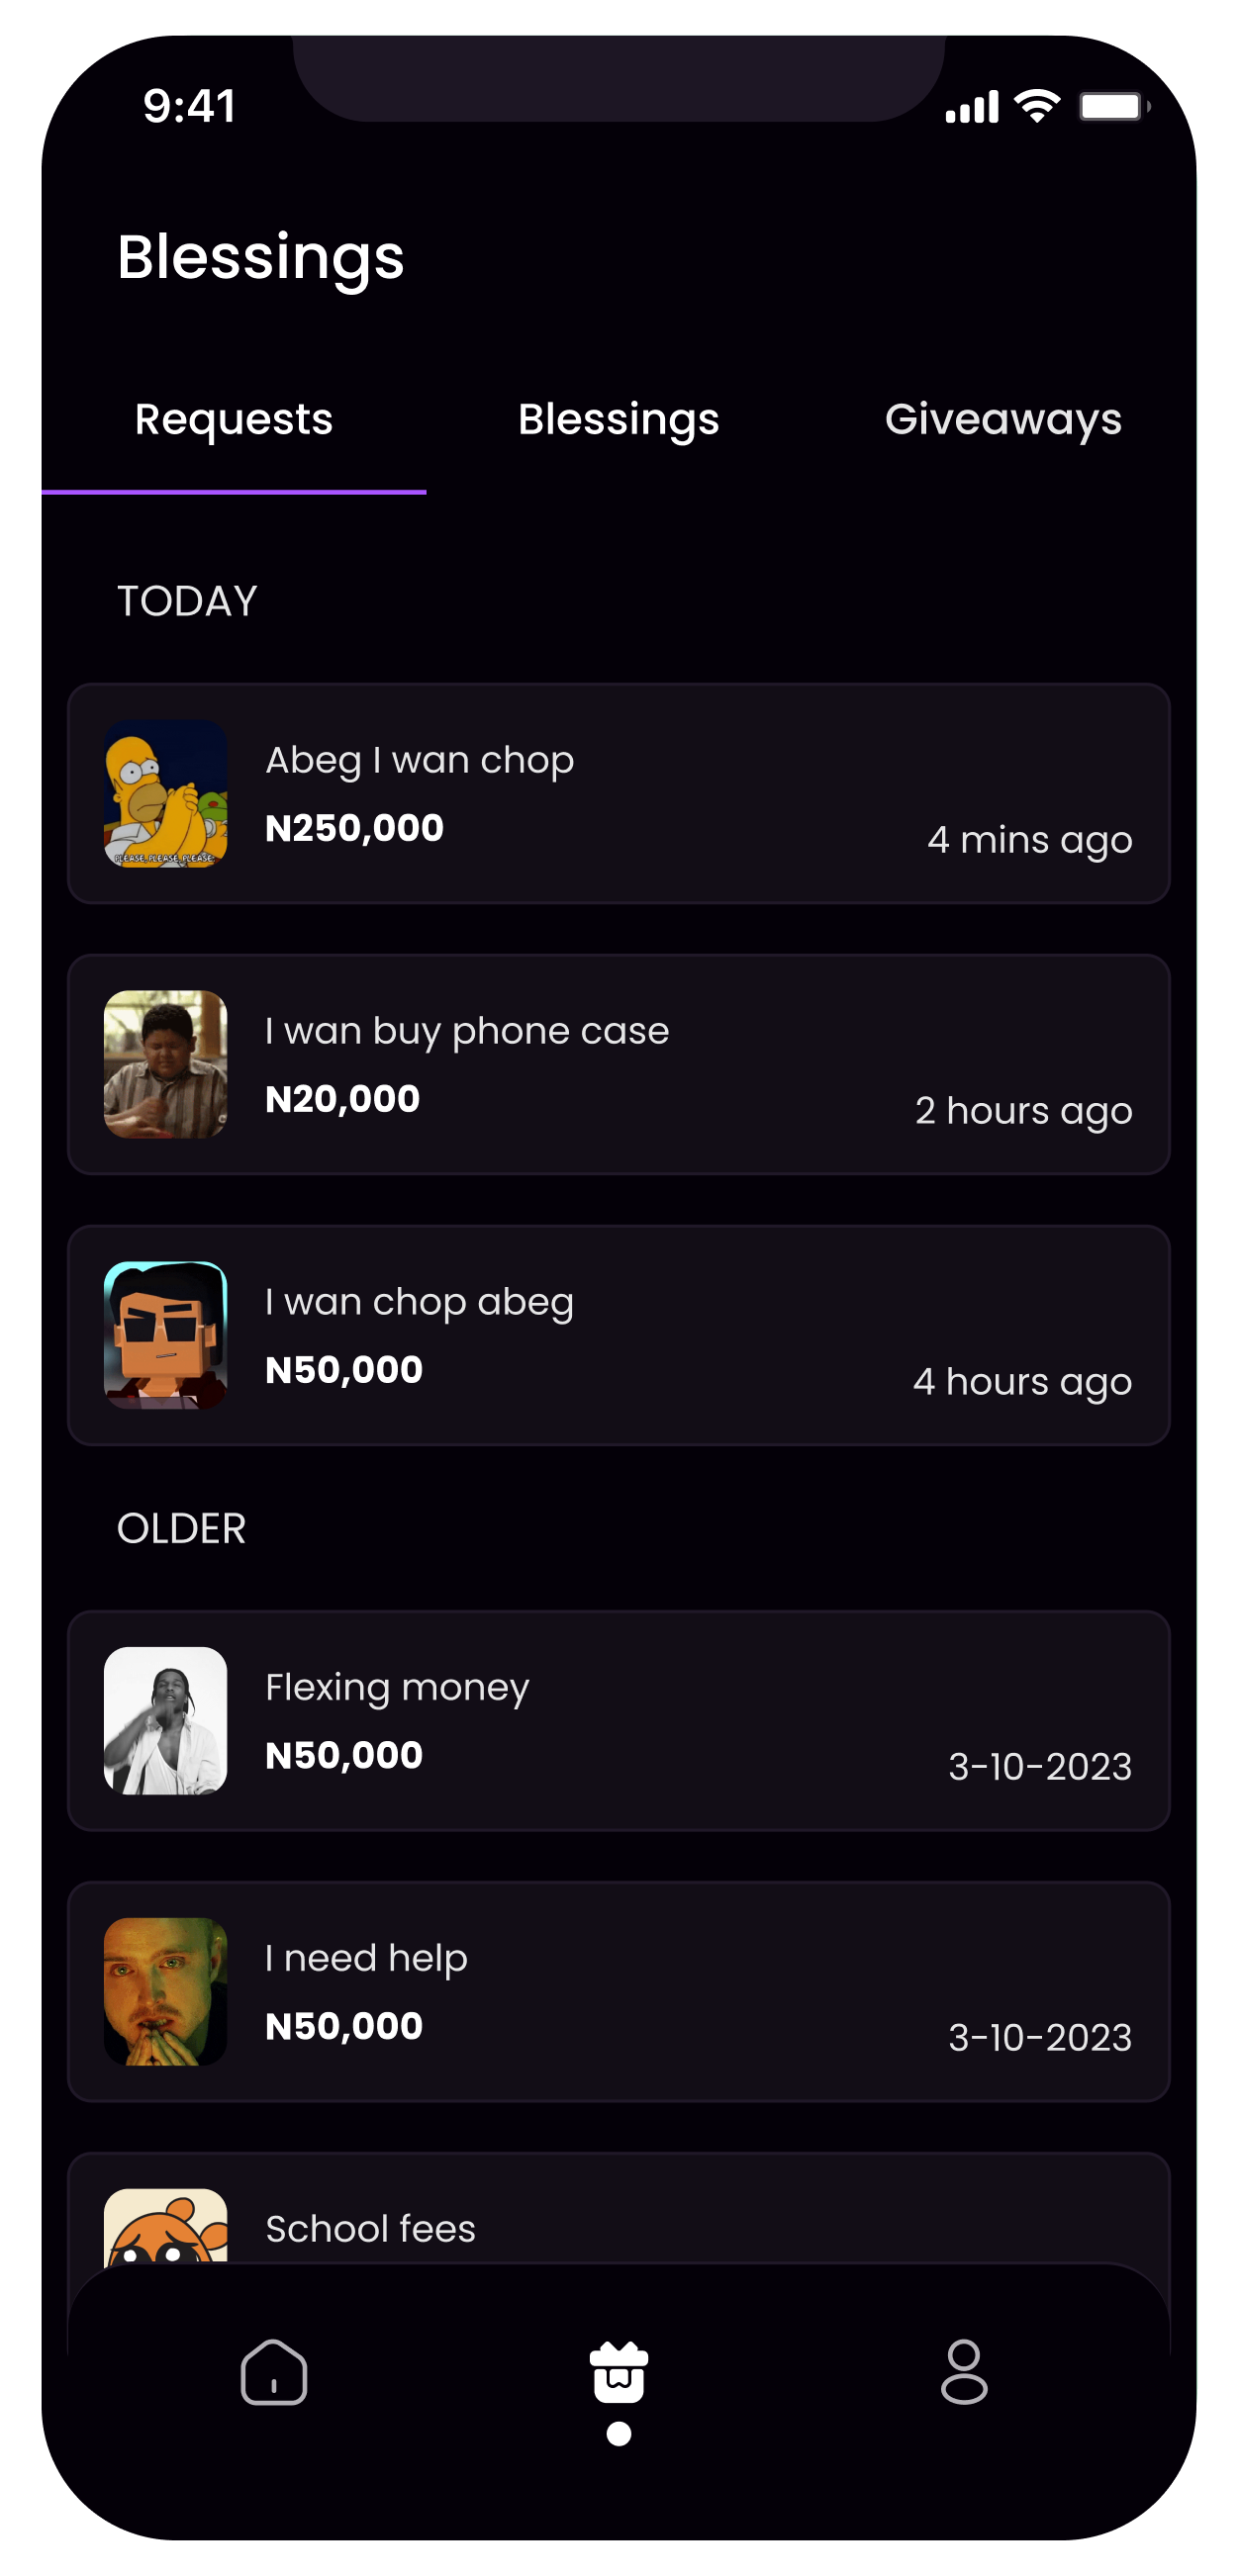Tap the avatar on I need help request
1240x2576 pixels.
(166, 1991)
